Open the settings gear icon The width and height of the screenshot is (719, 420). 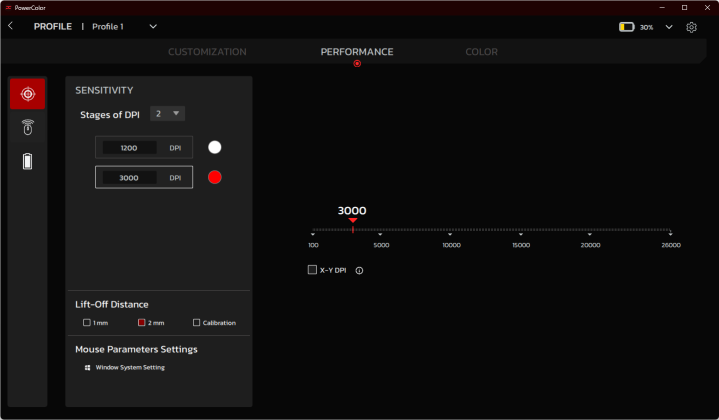point(691,27)
